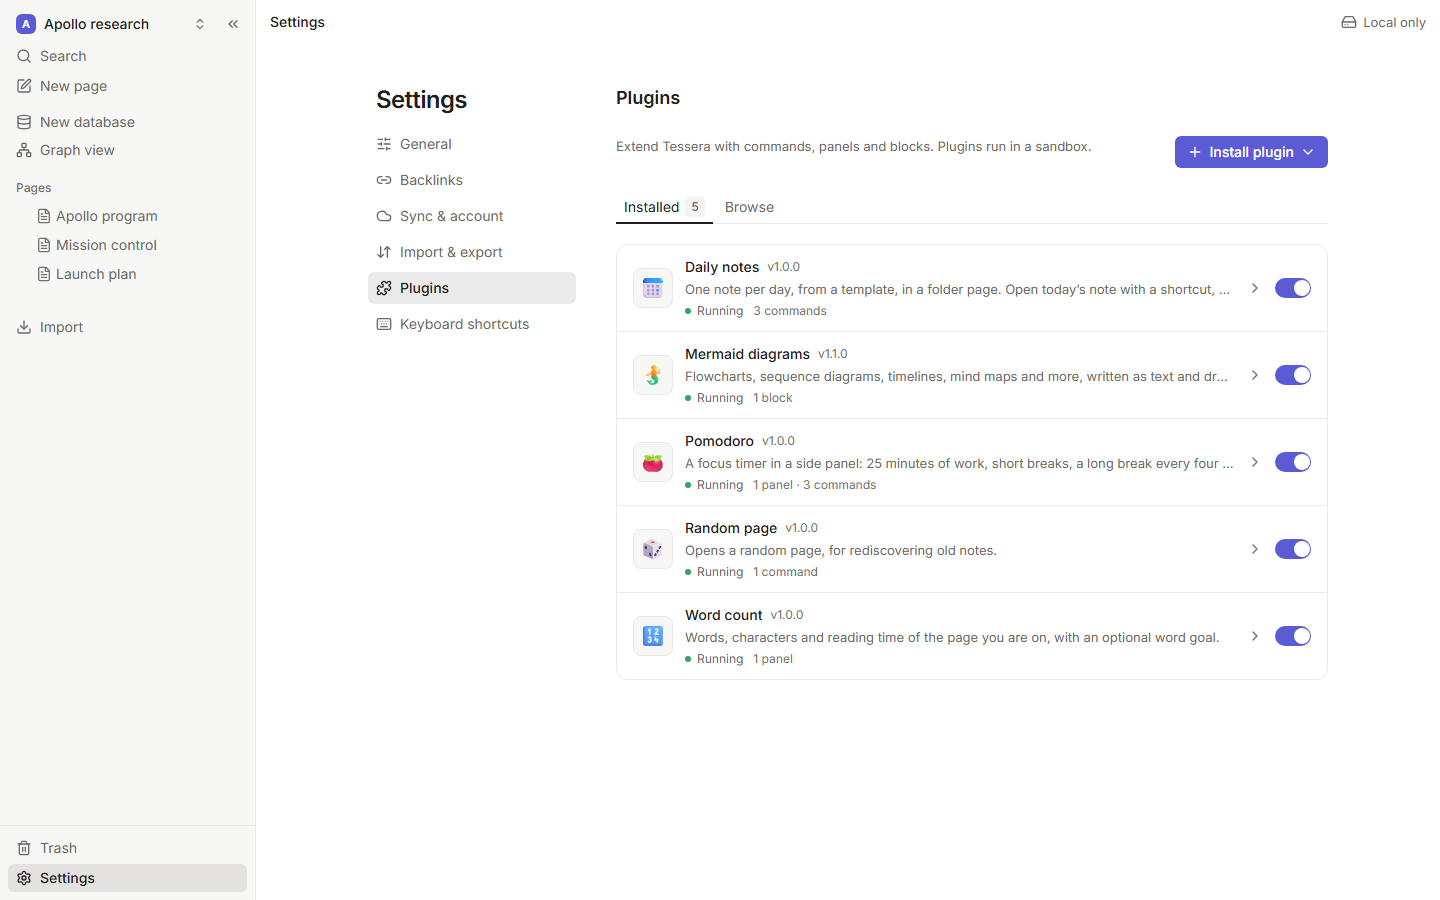Toggle the Word count plugin off

click(1293, 636)
